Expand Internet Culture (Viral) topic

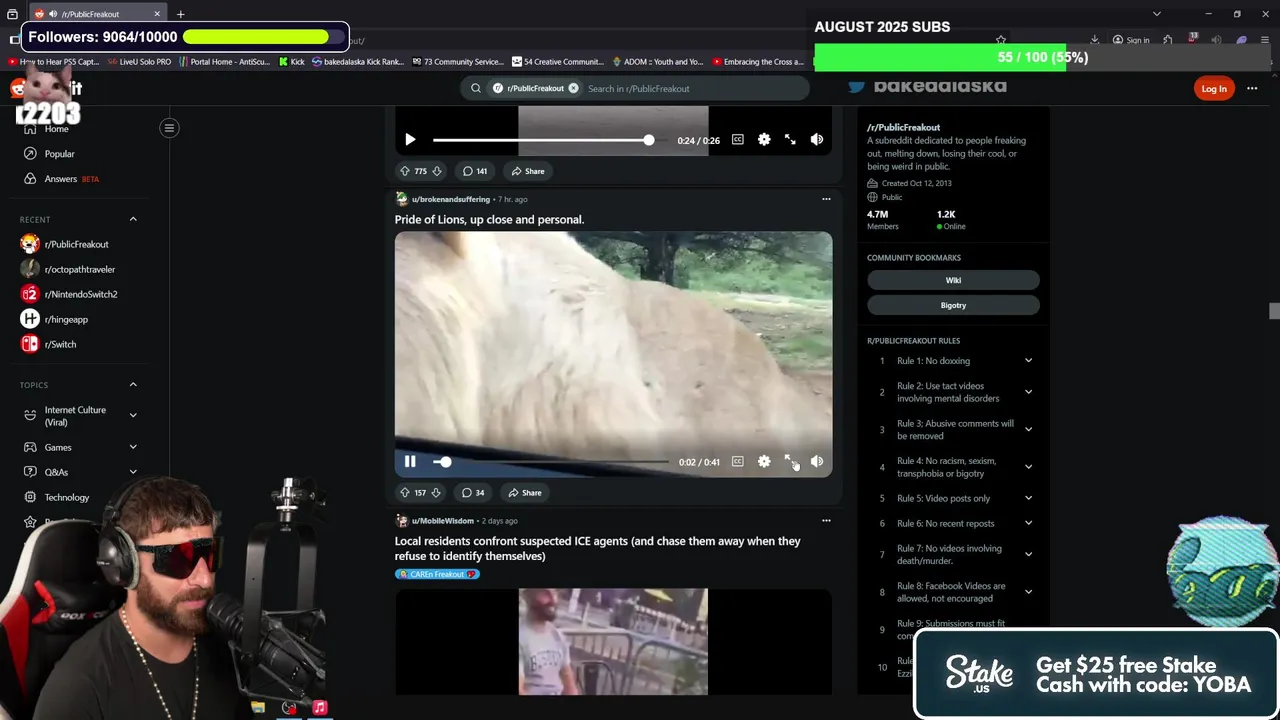[133, 416]
